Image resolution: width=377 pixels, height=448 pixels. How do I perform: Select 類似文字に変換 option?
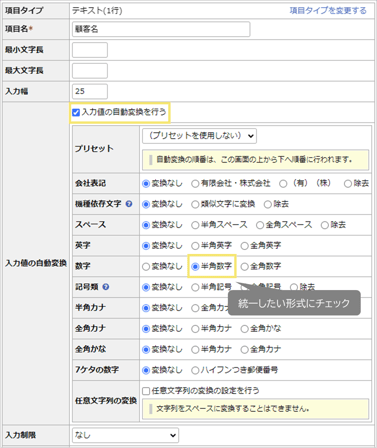pyautogui.click(x=195, y=204)
